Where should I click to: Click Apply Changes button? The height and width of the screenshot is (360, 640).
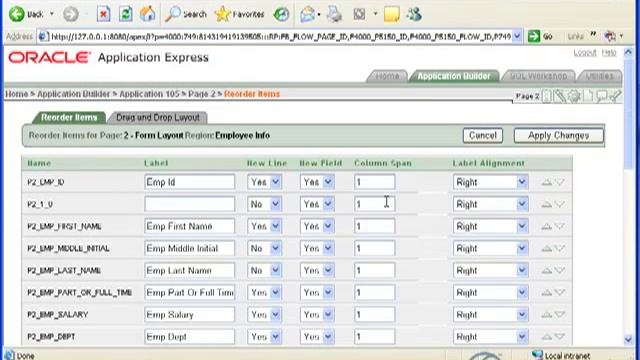(558, 136)
